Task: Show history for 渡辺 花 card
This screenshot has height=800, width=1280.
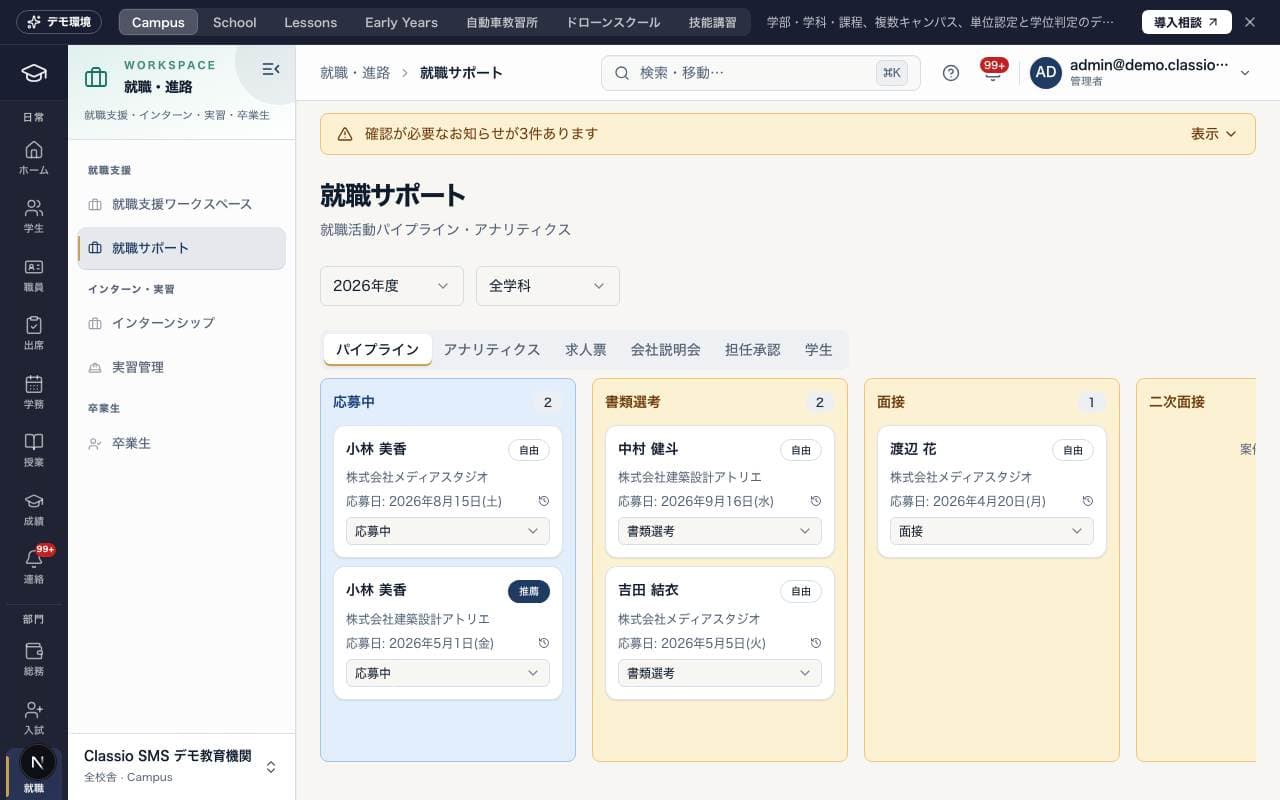Action: (1087, 501)
